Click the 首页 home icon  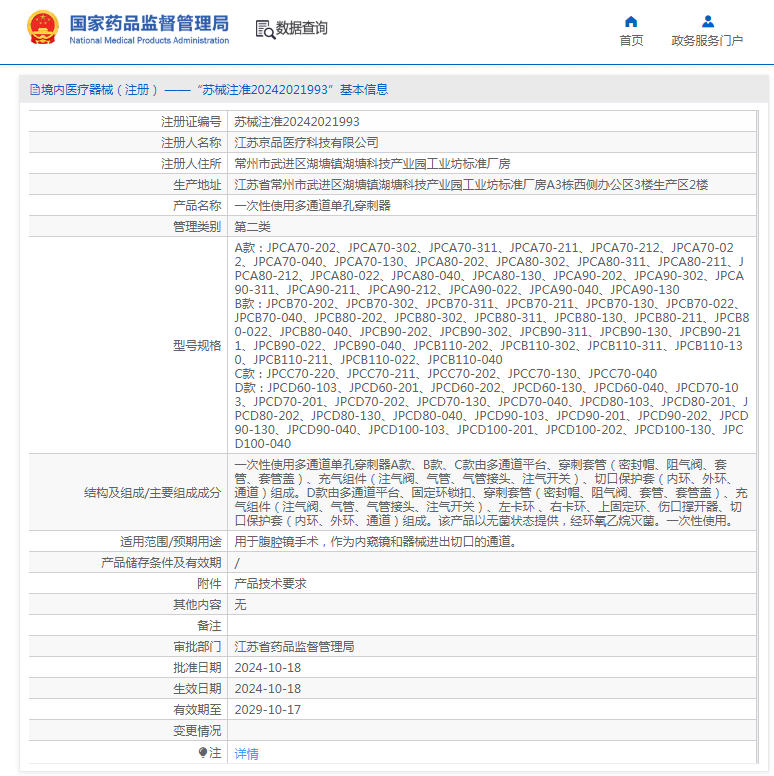pos(631,21)
